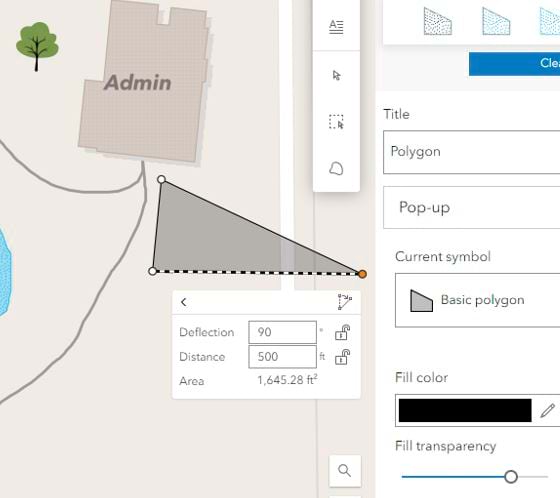
Task: Click the Area value 1,645.28 ft²
Action: pos(288,380)
